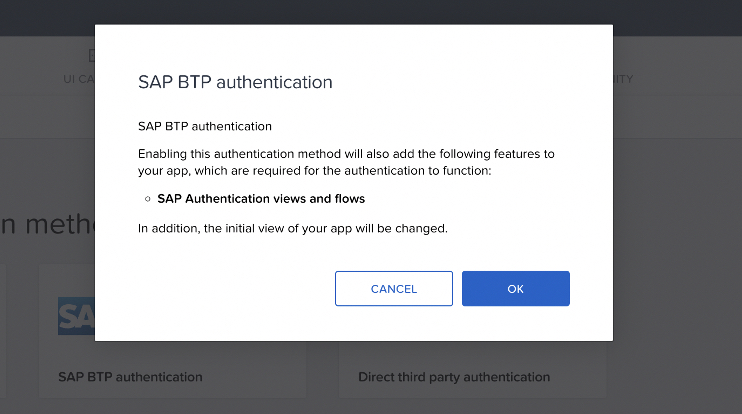Viewport: 742px width, 414px height.
Task: Select the Direct third party authentication card
Action: coord(454,377)
